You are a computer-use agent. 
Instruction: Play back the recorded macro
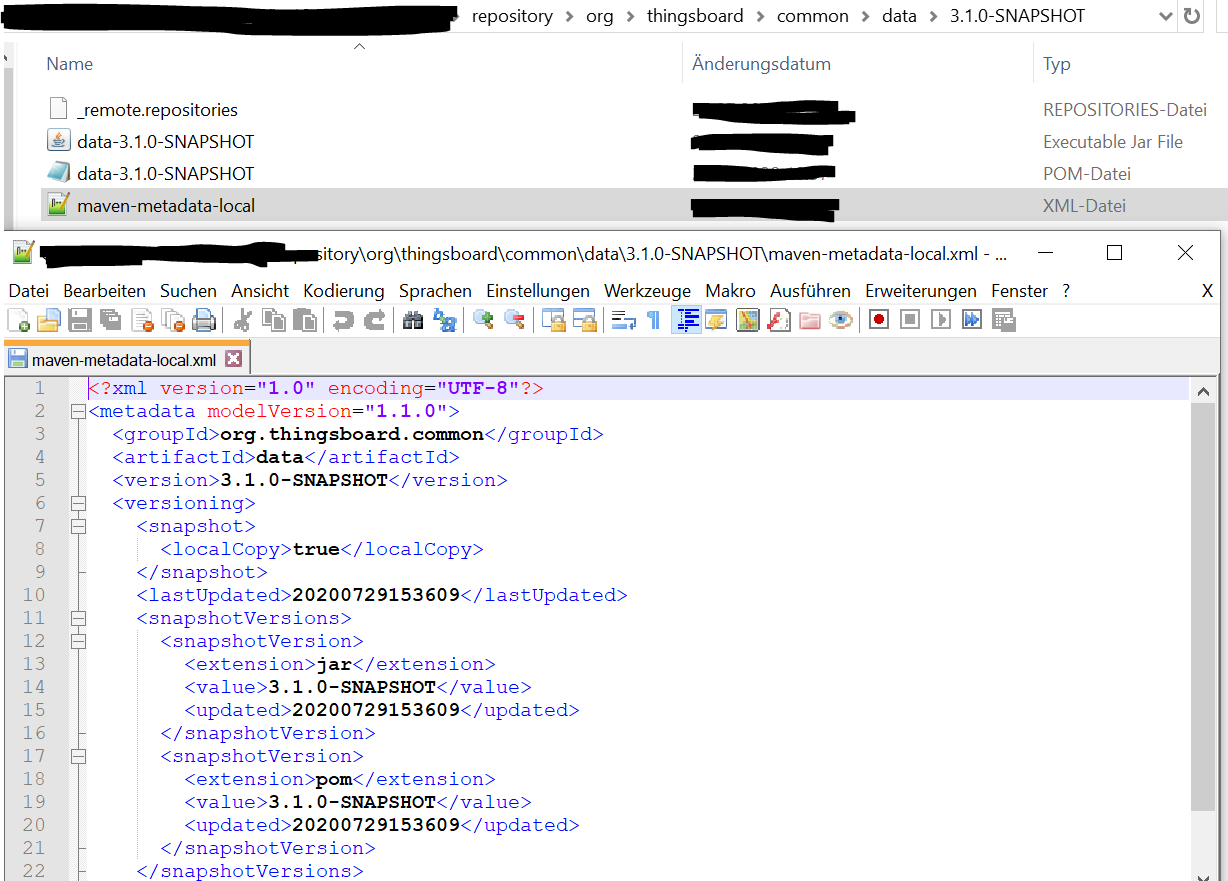(x=939, y=320)
